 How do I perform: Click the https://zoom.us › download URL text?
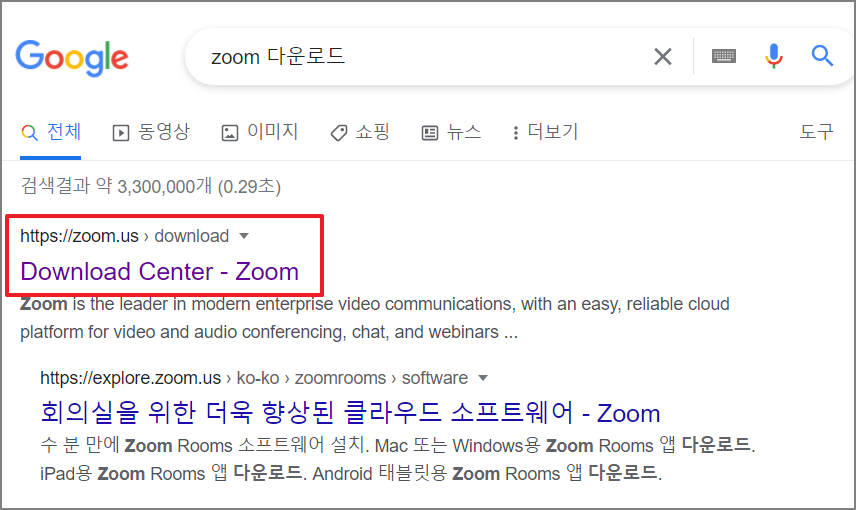point(124,236)
